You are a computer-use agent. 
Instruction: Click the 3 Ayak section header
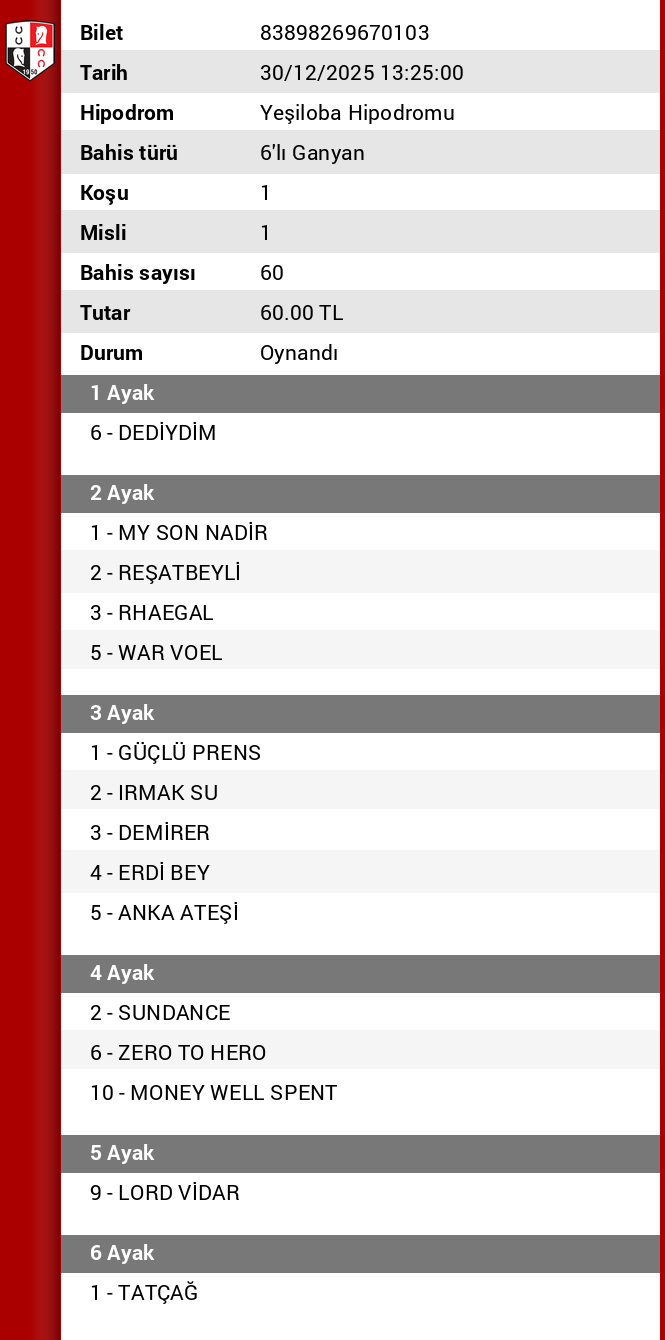click(360, 713)
